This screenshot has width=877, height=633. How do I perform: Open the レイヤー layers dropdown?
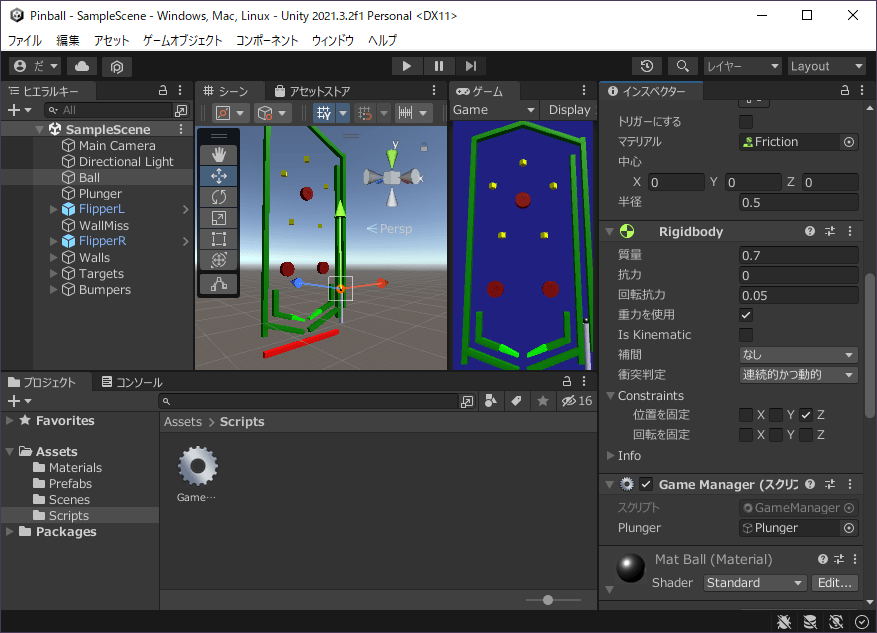[x=742, y=66]
